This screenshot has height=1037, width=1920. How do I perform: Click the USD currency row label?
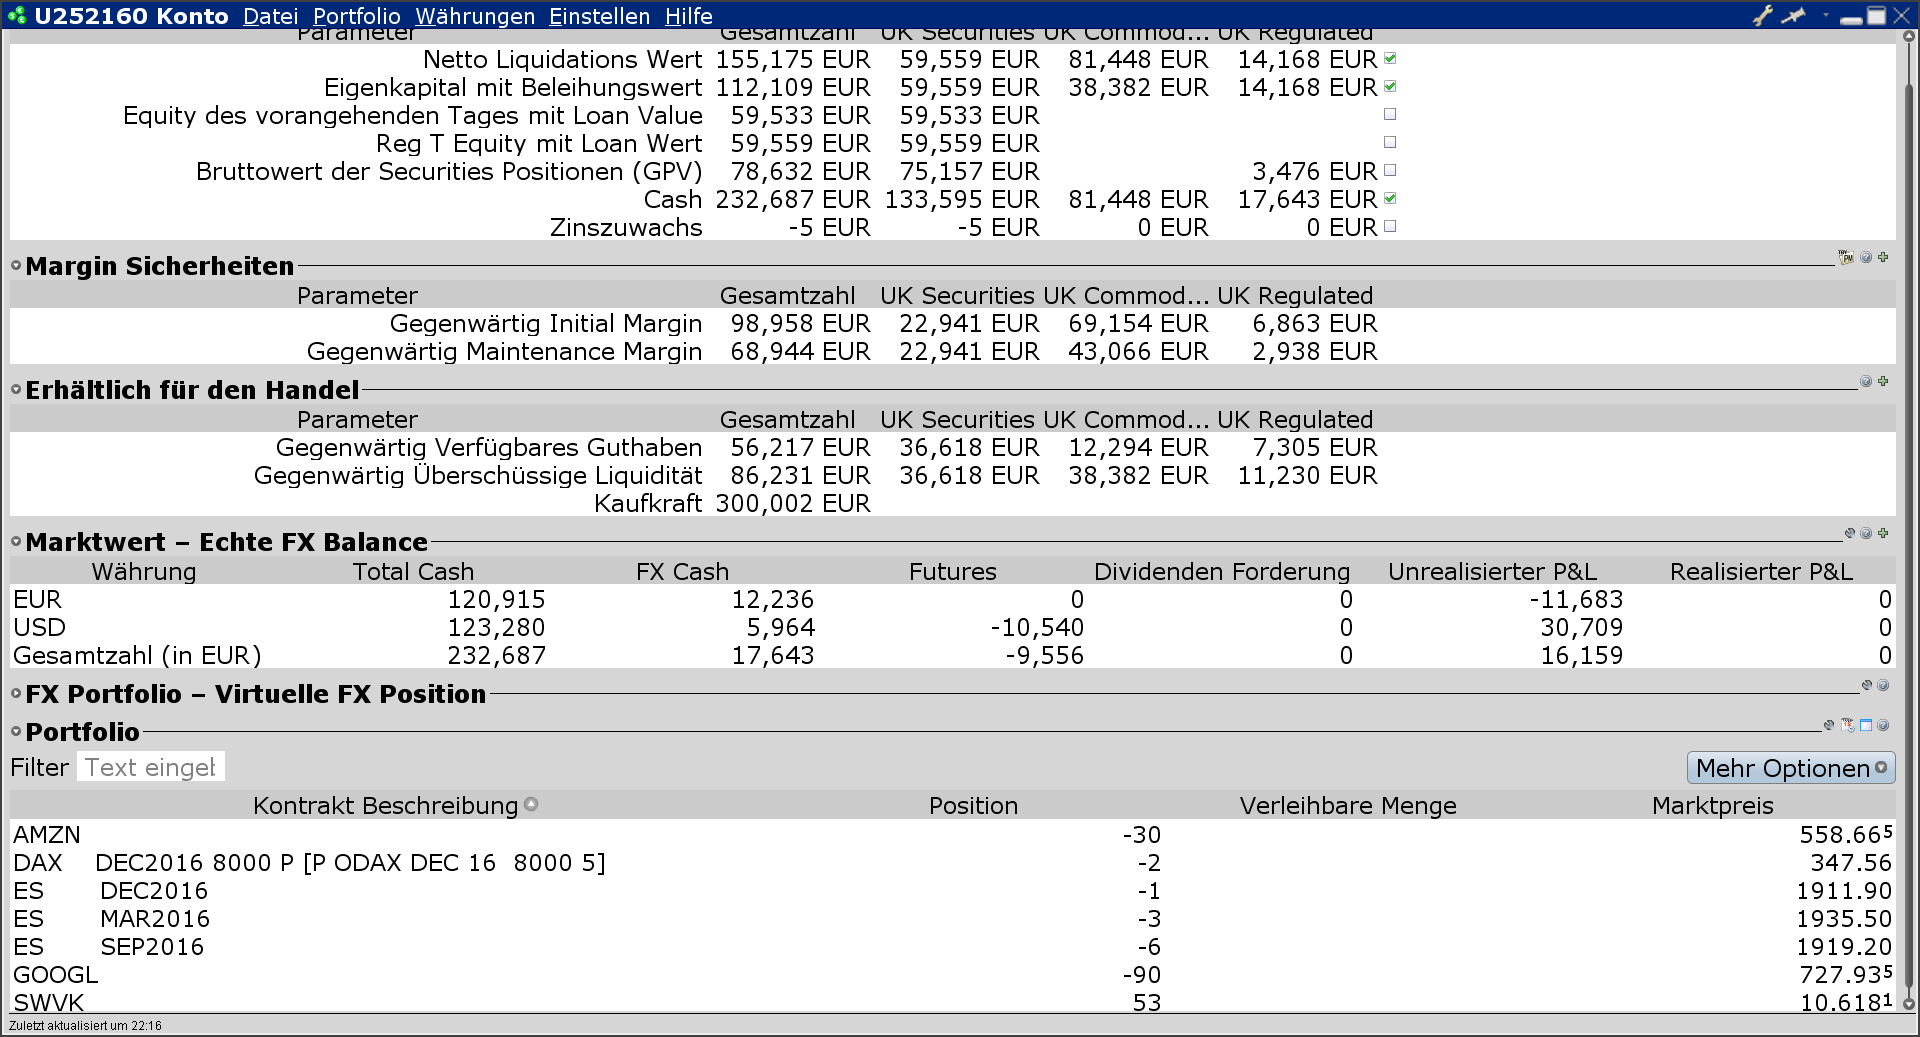point(39,628)
